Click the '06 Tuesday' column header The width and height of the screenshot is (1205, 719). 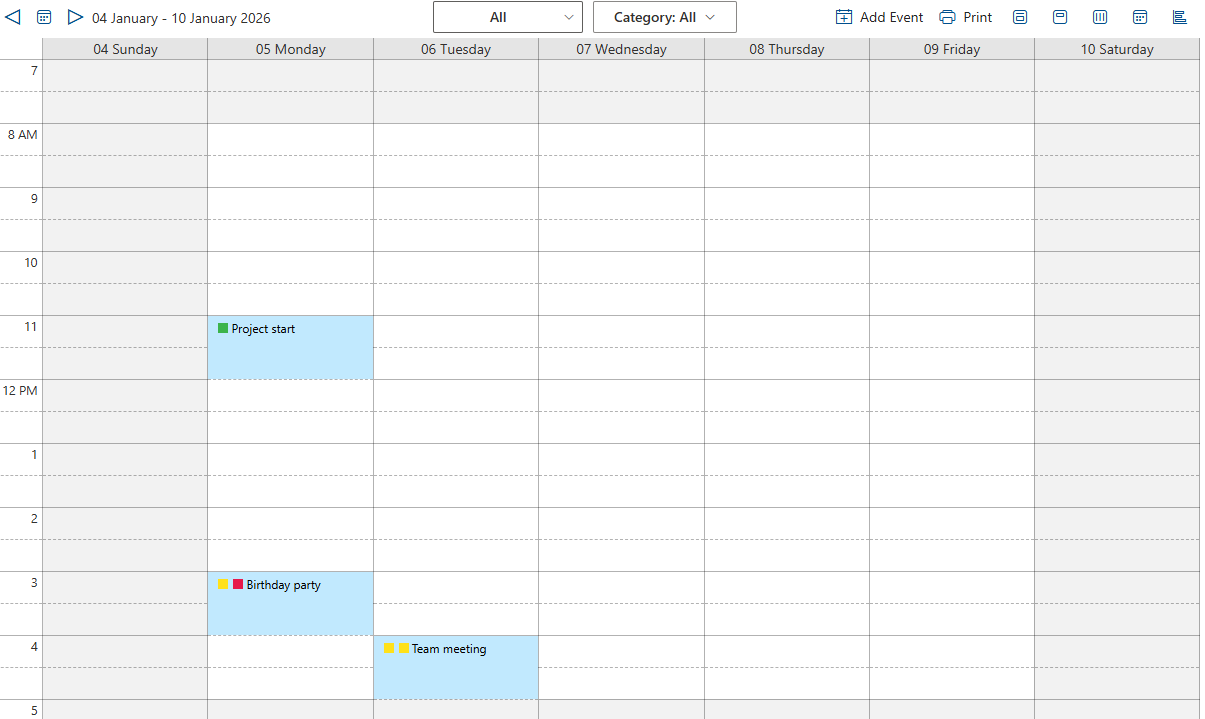tap(456, 49)
